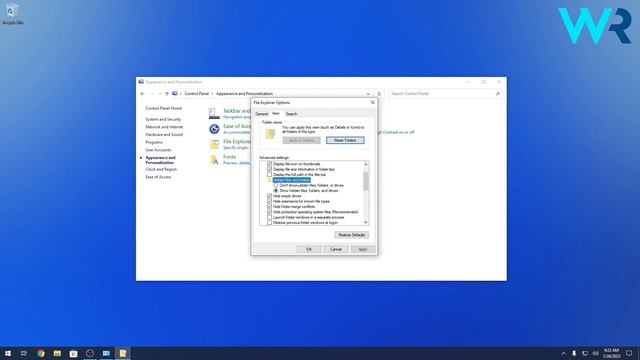Viewport: 640px width, 360px height.
Task: Click the Back arrow in Control Panel
Action: [x=142, y=94]
